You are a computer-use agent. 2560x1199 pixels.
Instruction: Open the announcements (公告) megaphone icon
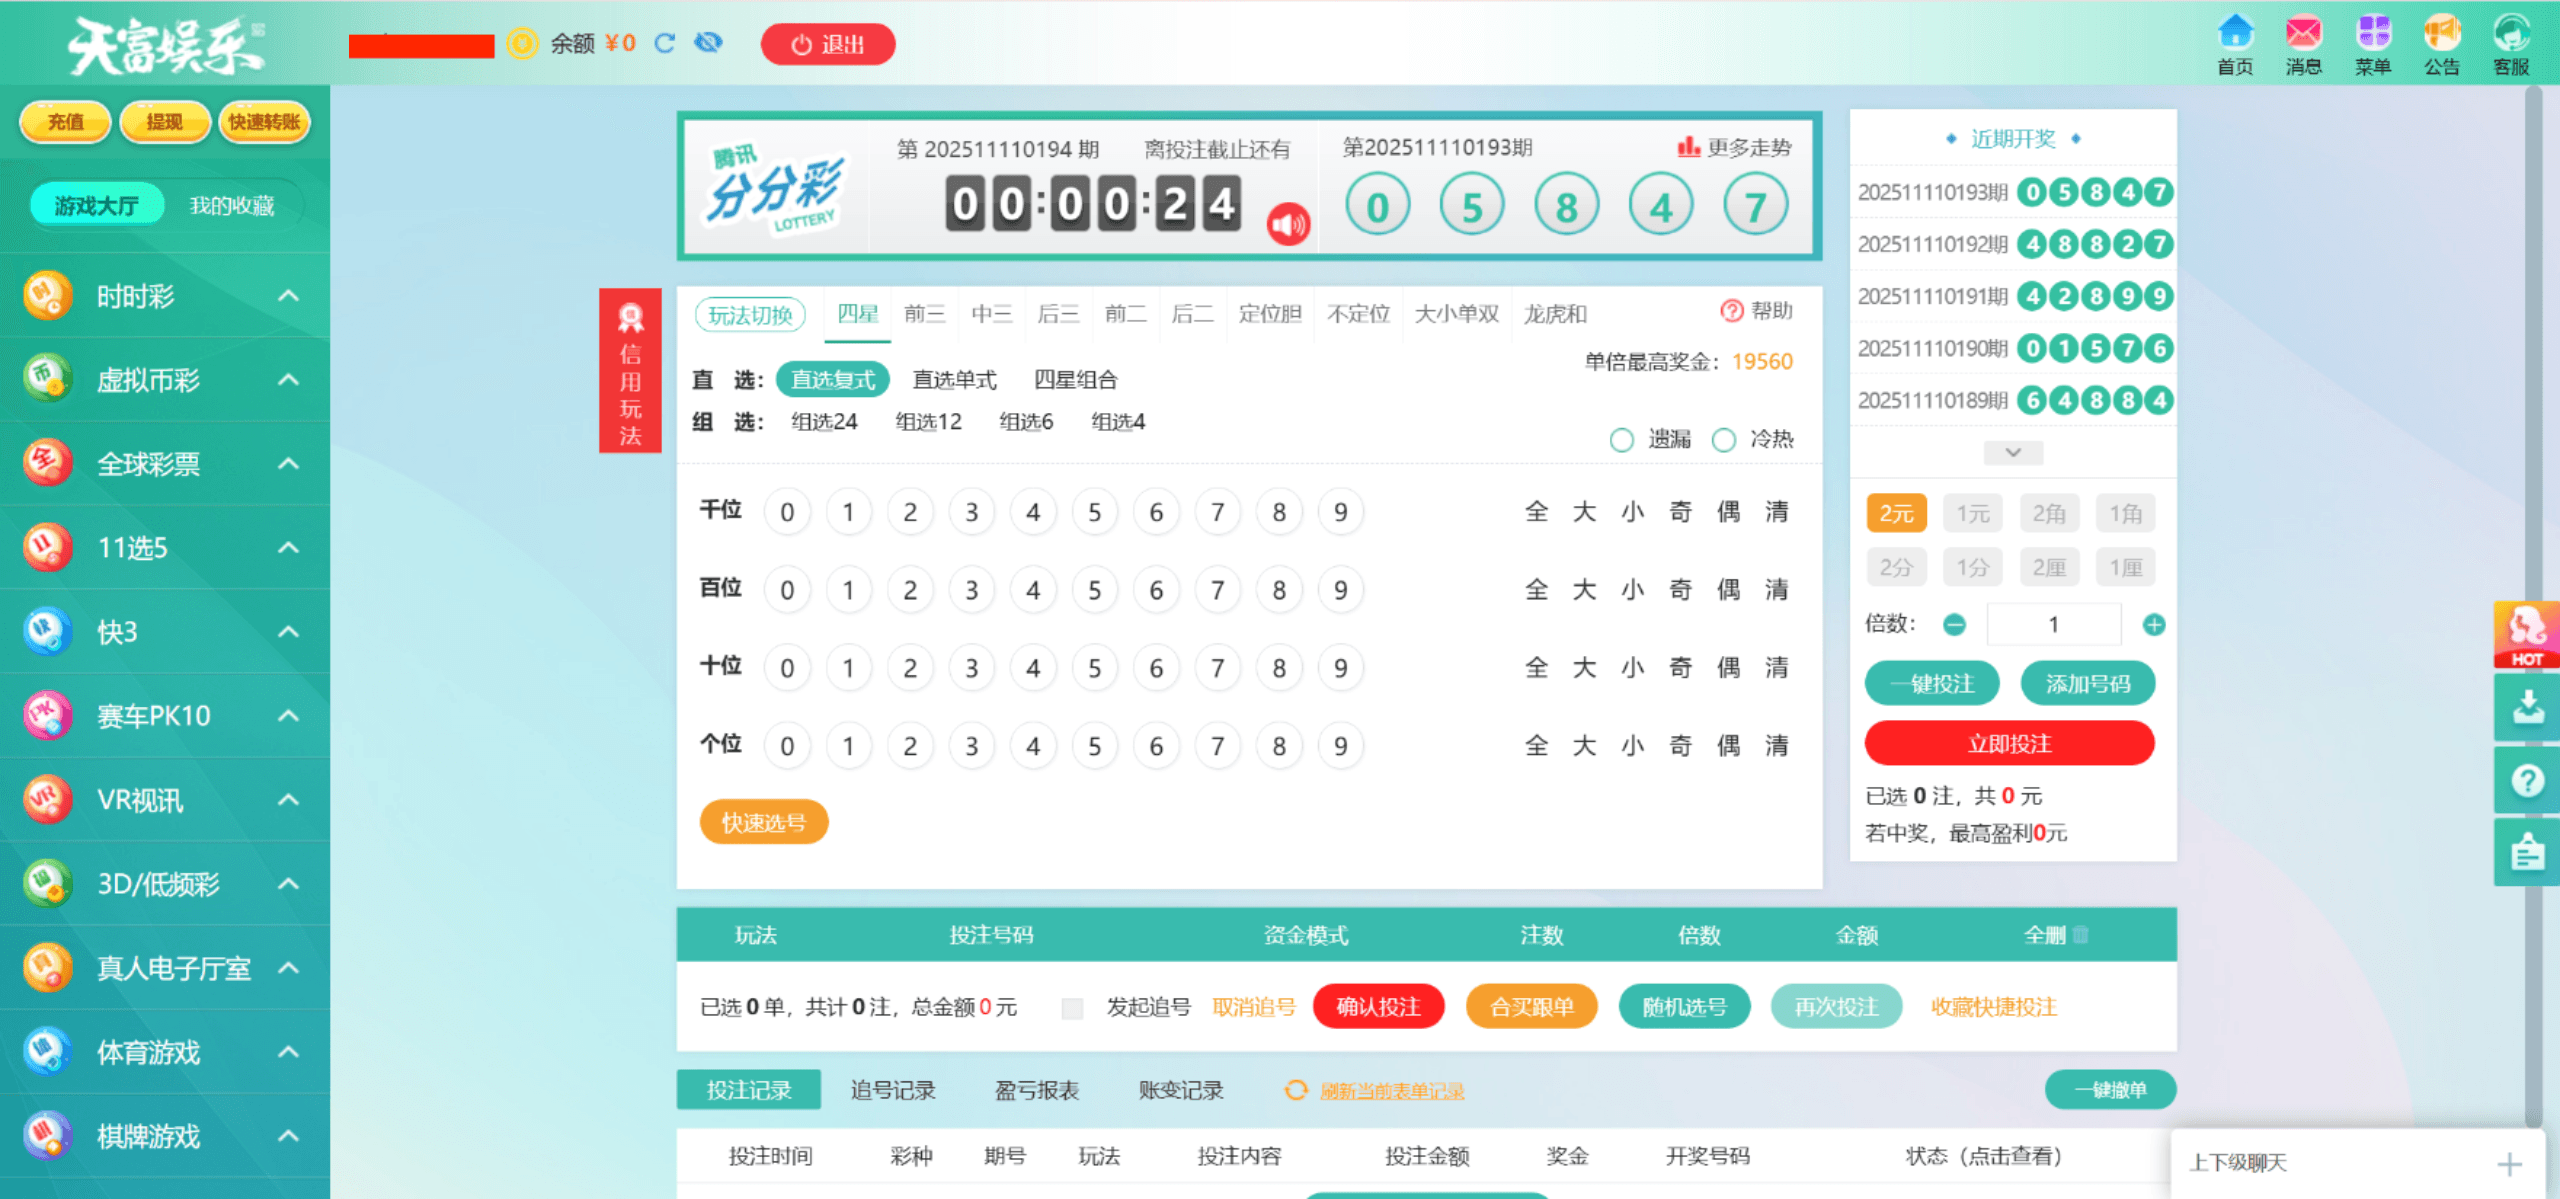coord(2441,34)
